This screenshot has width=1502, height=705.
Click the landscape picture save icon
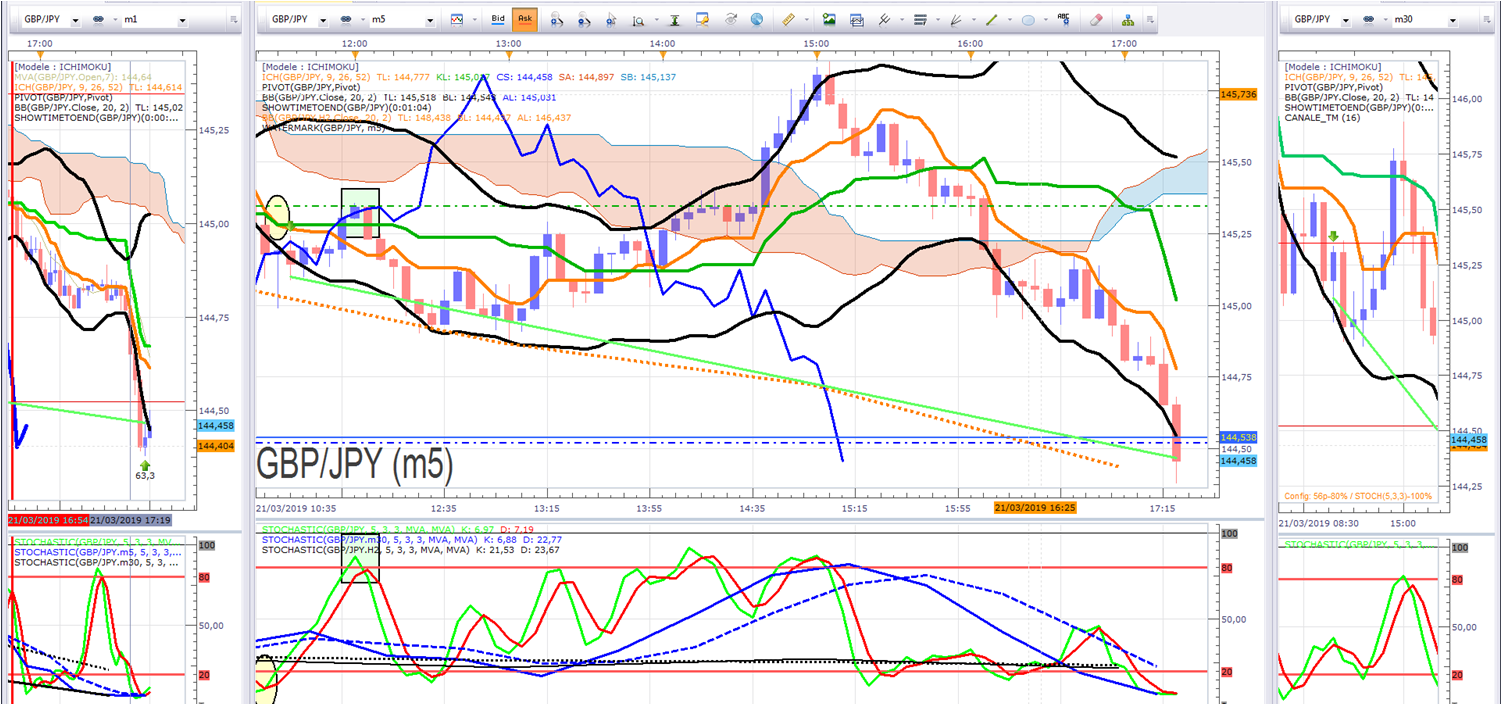[x=829, y=19]
